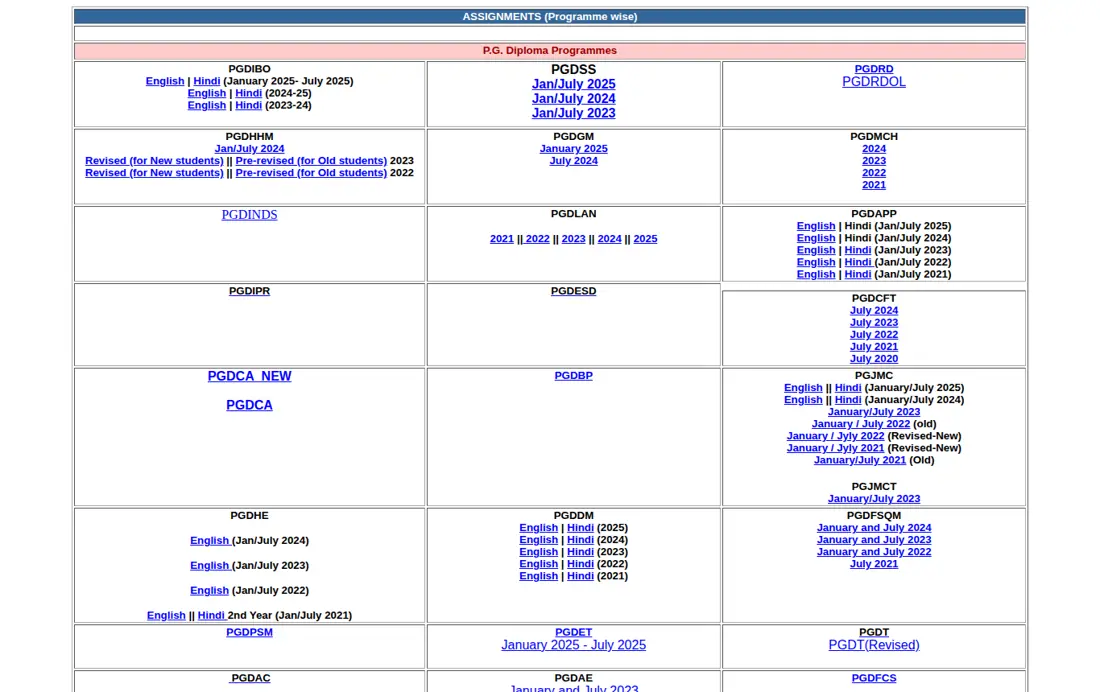
Task: Open PGJMC January / July 2022 (old) link
Action: click(x=860, y=424)
